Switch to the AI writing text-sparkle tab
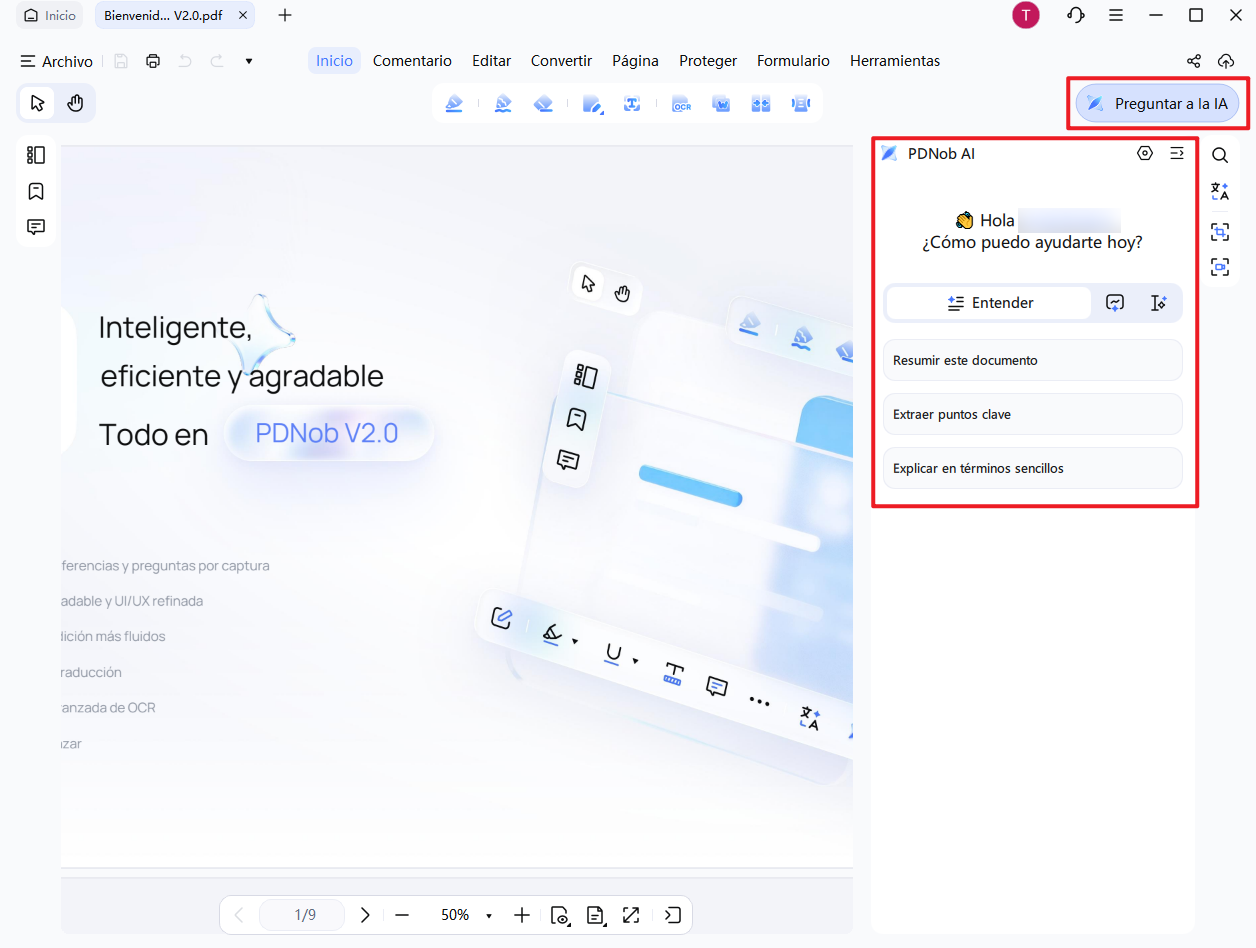The image size is (1256, 948). click(x=1159, y=303)
